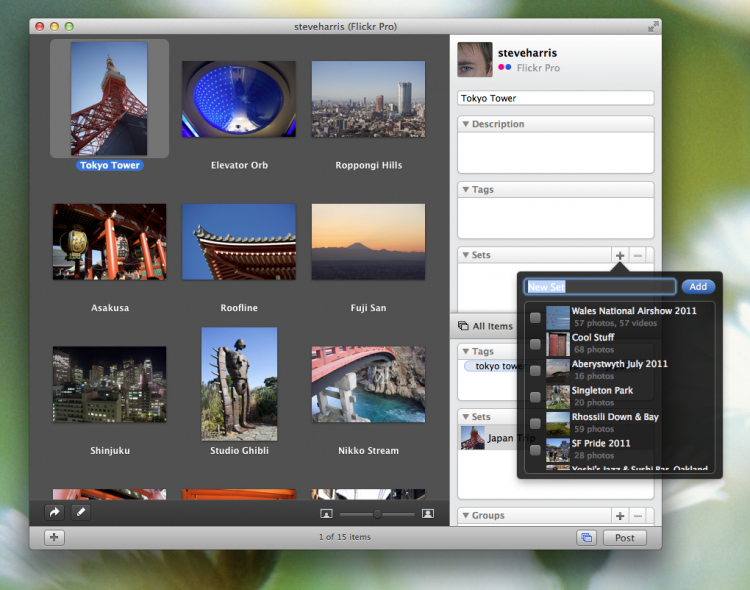Select the Tokyo Tower photo thumbnail
This screenshot has width=750, height=590.
pos(109,99)
